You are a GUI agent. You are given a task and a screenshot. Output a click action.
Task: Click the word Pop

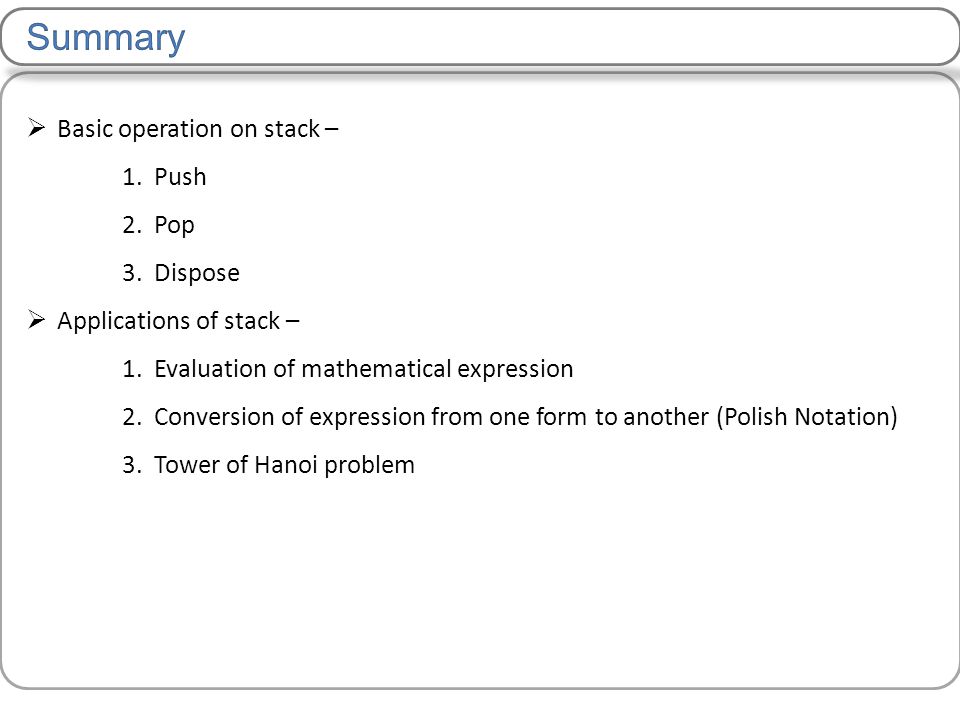point(174,225)
